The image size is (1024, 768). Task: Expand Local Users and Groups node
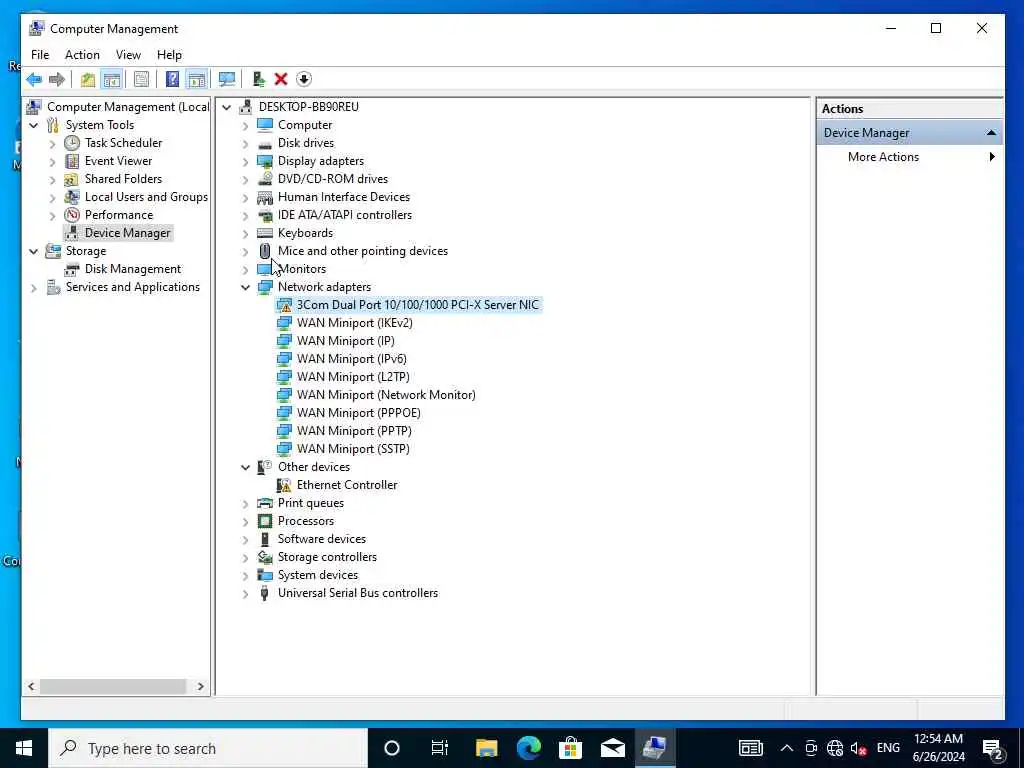click(53, 197)
